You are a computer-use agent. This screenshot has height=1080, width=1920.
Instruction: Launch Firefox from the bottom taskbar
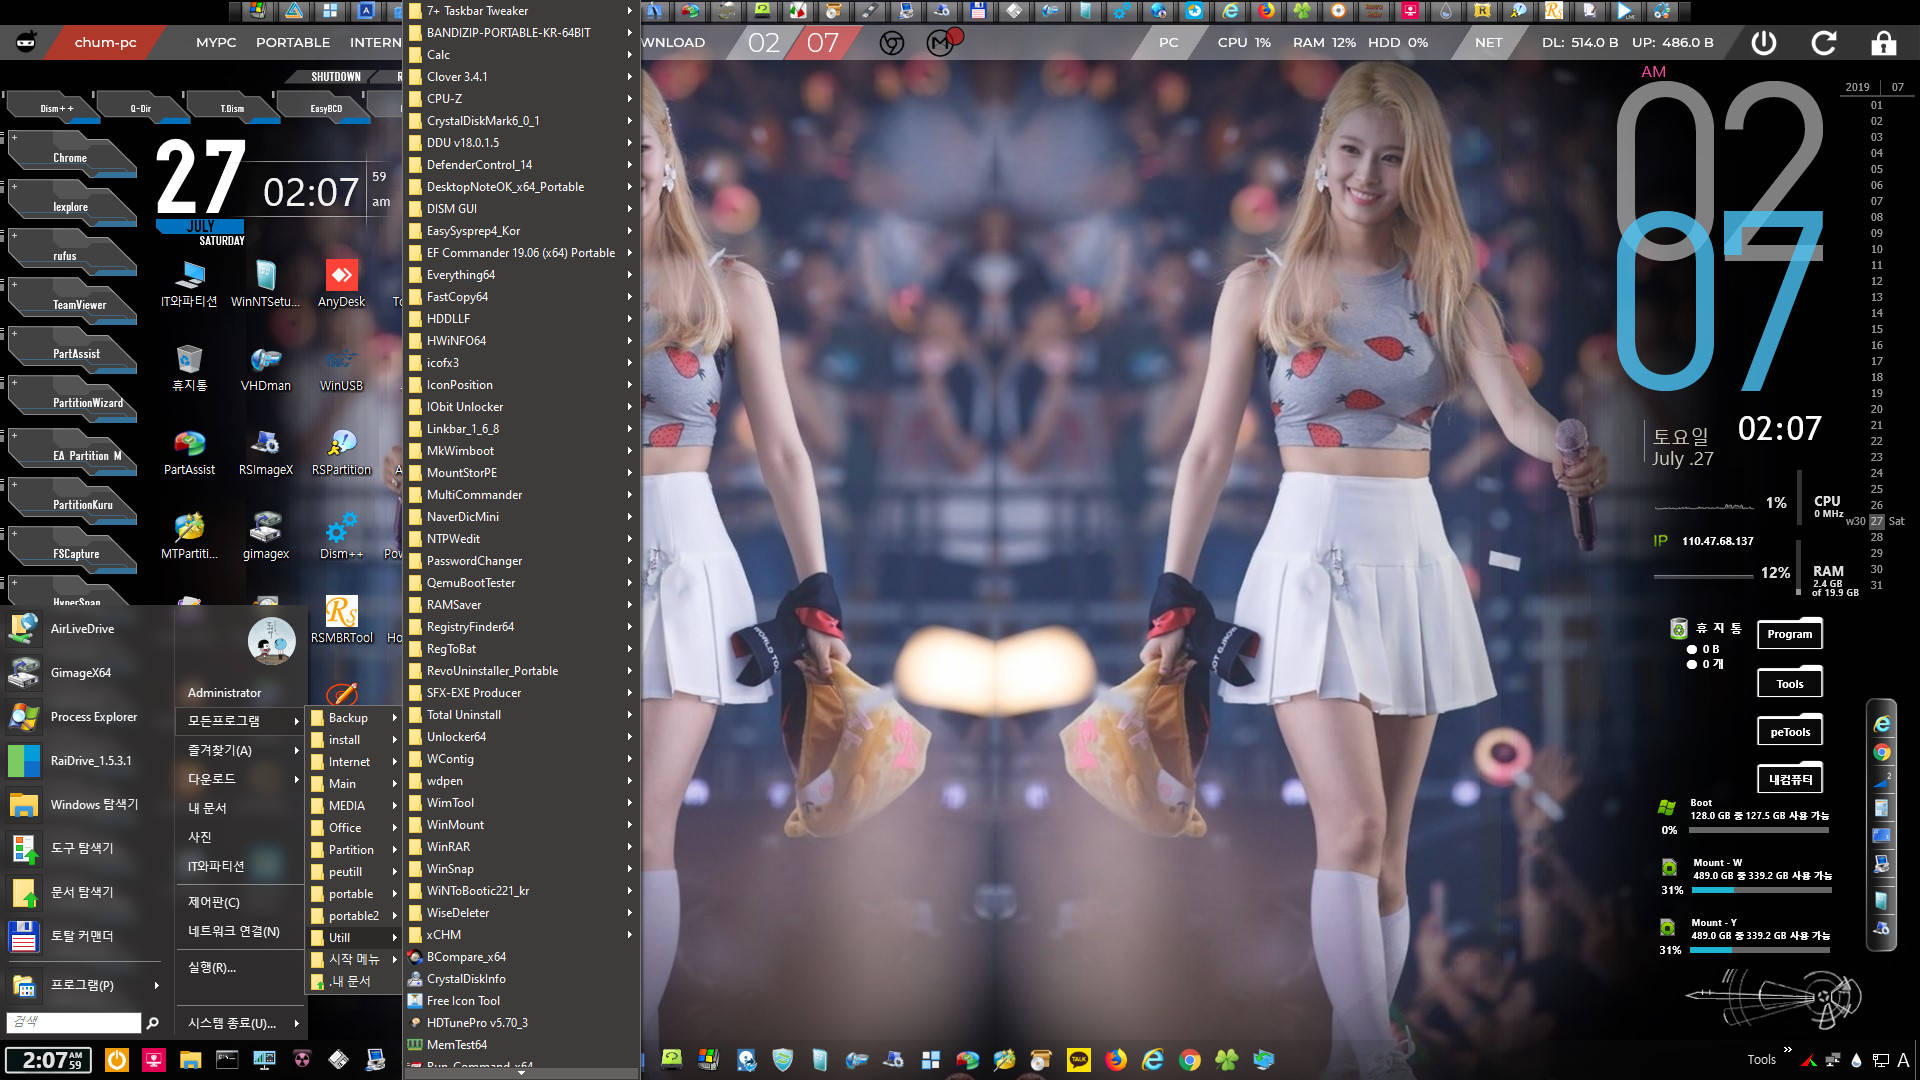1116,1060
